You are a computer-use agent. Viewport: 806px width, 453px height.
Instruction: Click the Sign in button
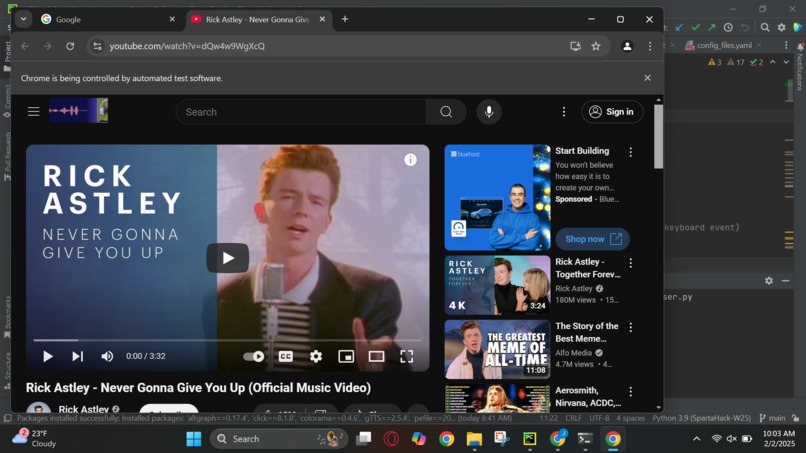(x=612, y=112)
